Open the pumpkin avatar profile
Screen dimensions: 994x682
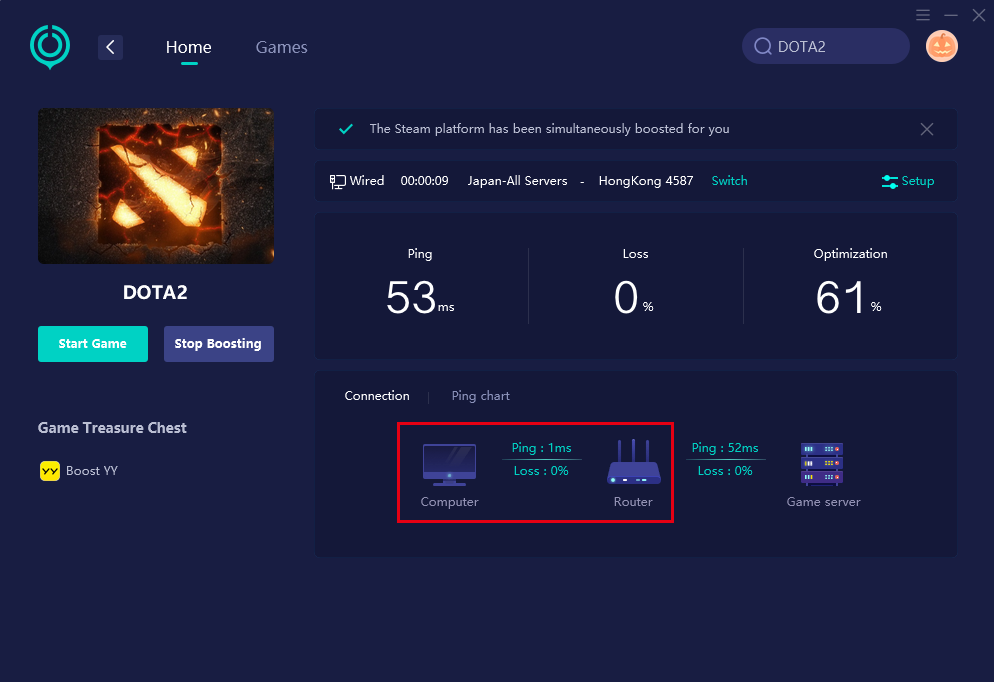tap(941, 46)
